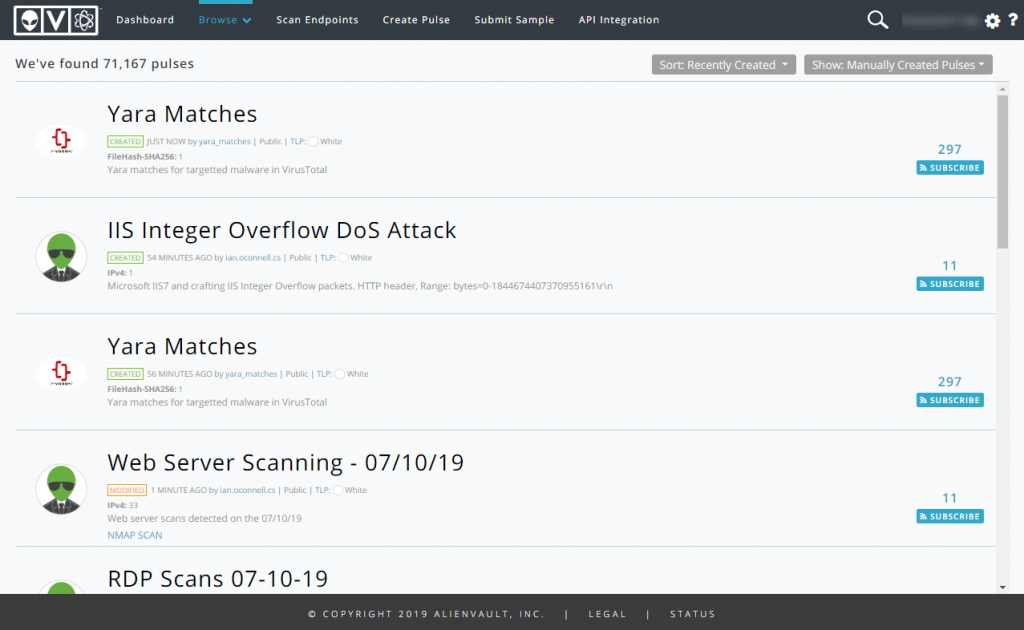Image resolution: width=1024 pixels, height=630 pixels.
Task: Click the NMAP SCAN tag
Action: [135, 535]
